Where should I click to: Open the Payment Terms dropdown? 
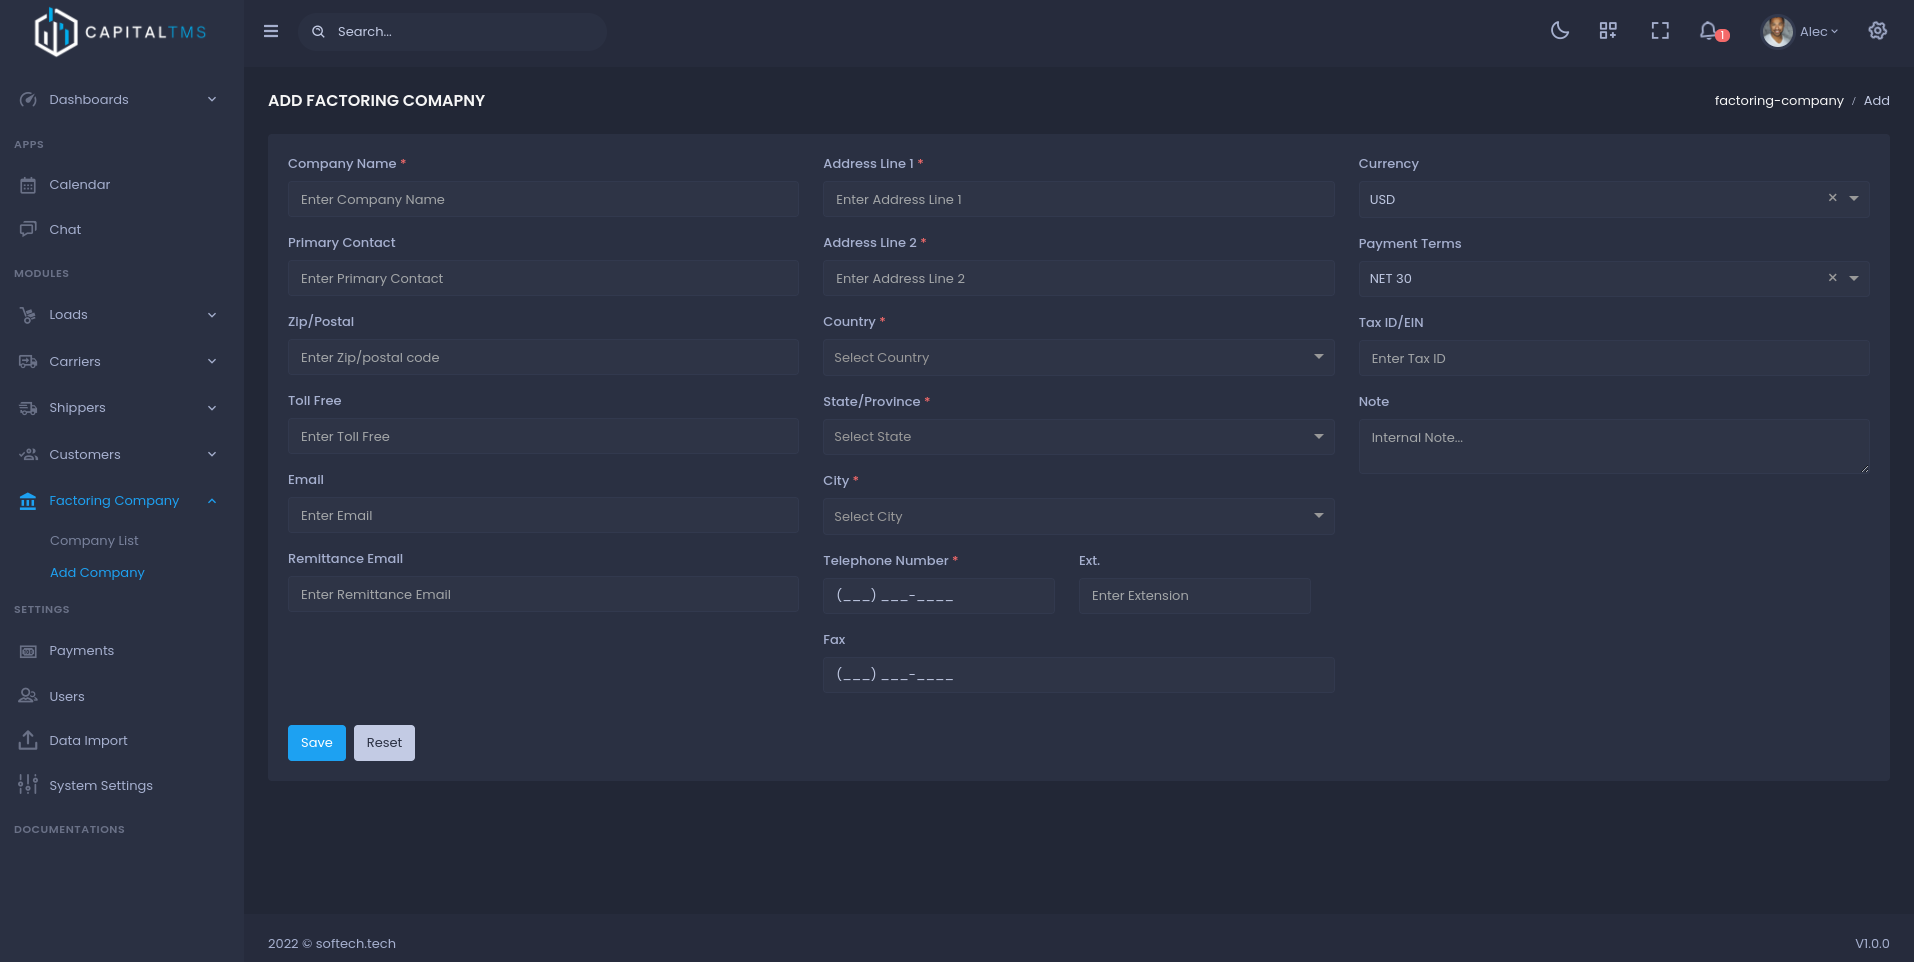(x=1853, y=279)
